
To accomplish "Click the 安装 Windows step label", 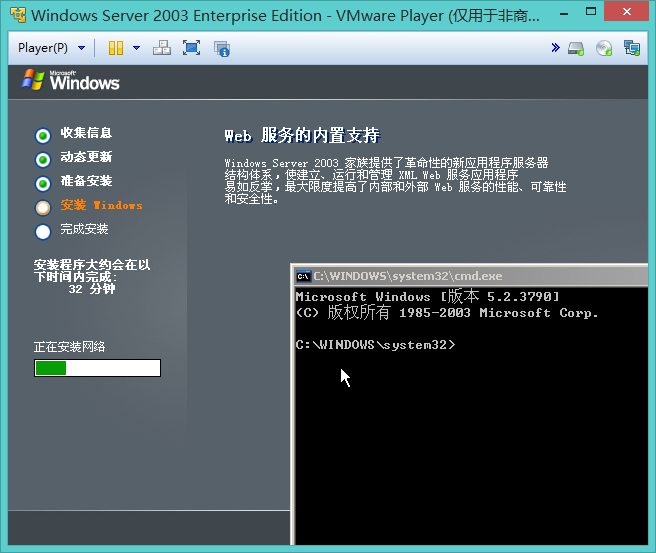I will click(101, 205).
